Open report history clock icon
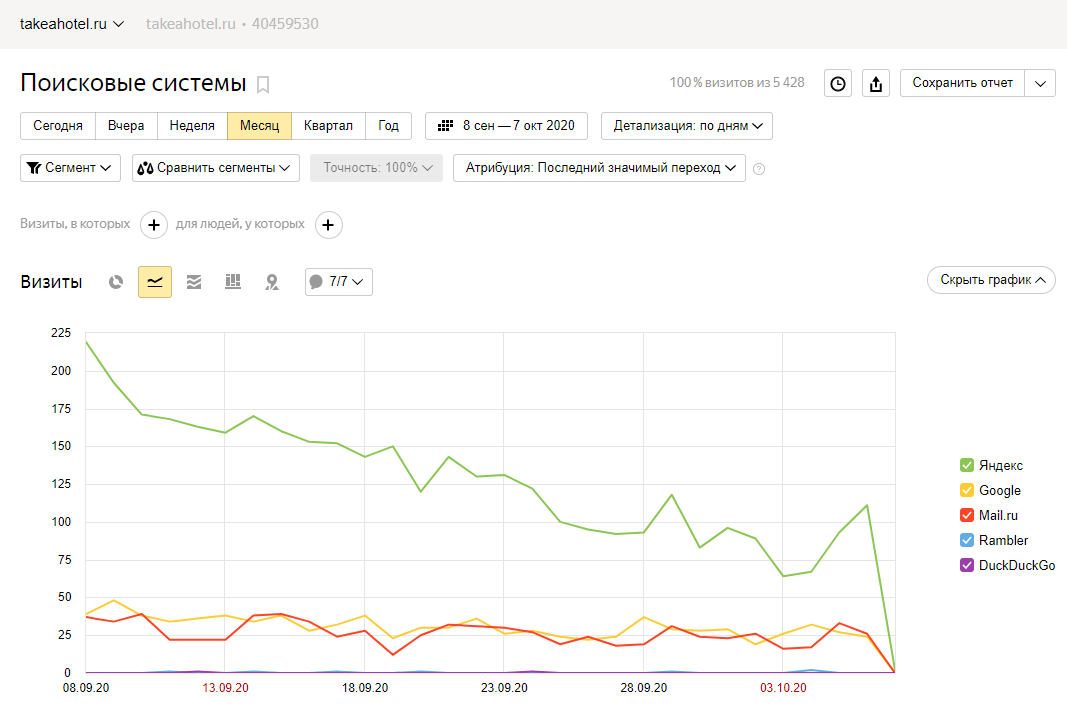Screen dimensions: 1067x714 pyautogui.click(x=838, y=84)
